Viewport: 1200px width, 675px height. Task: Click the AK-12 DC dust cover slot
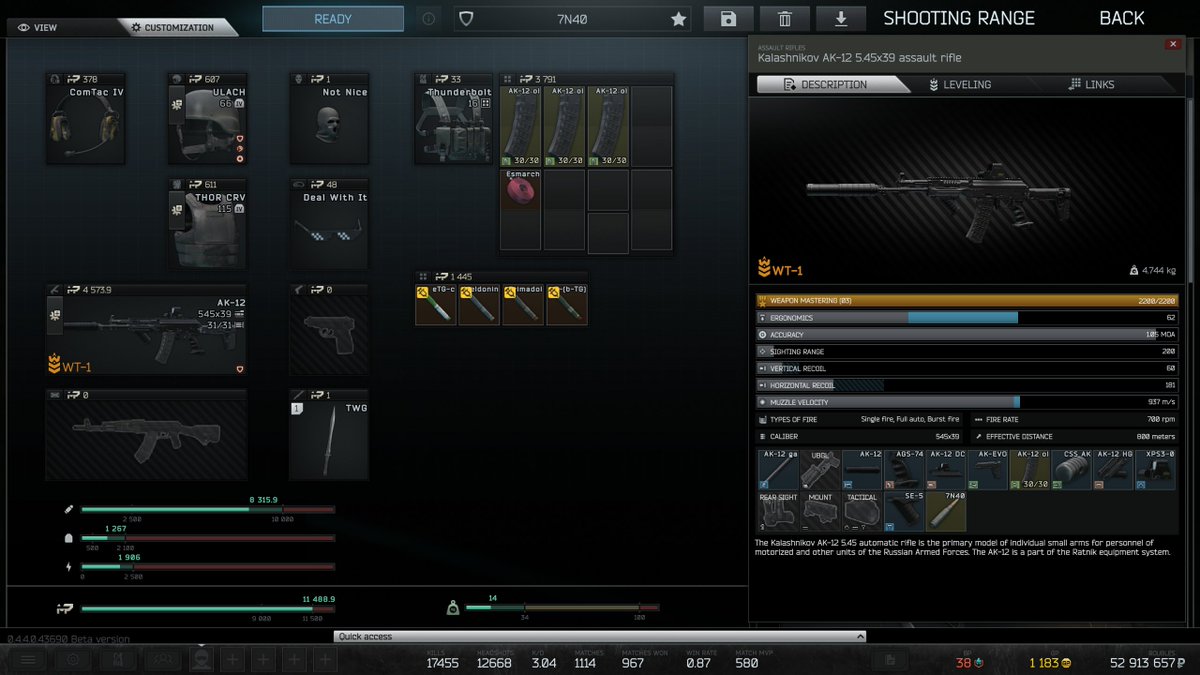[946, 470]
